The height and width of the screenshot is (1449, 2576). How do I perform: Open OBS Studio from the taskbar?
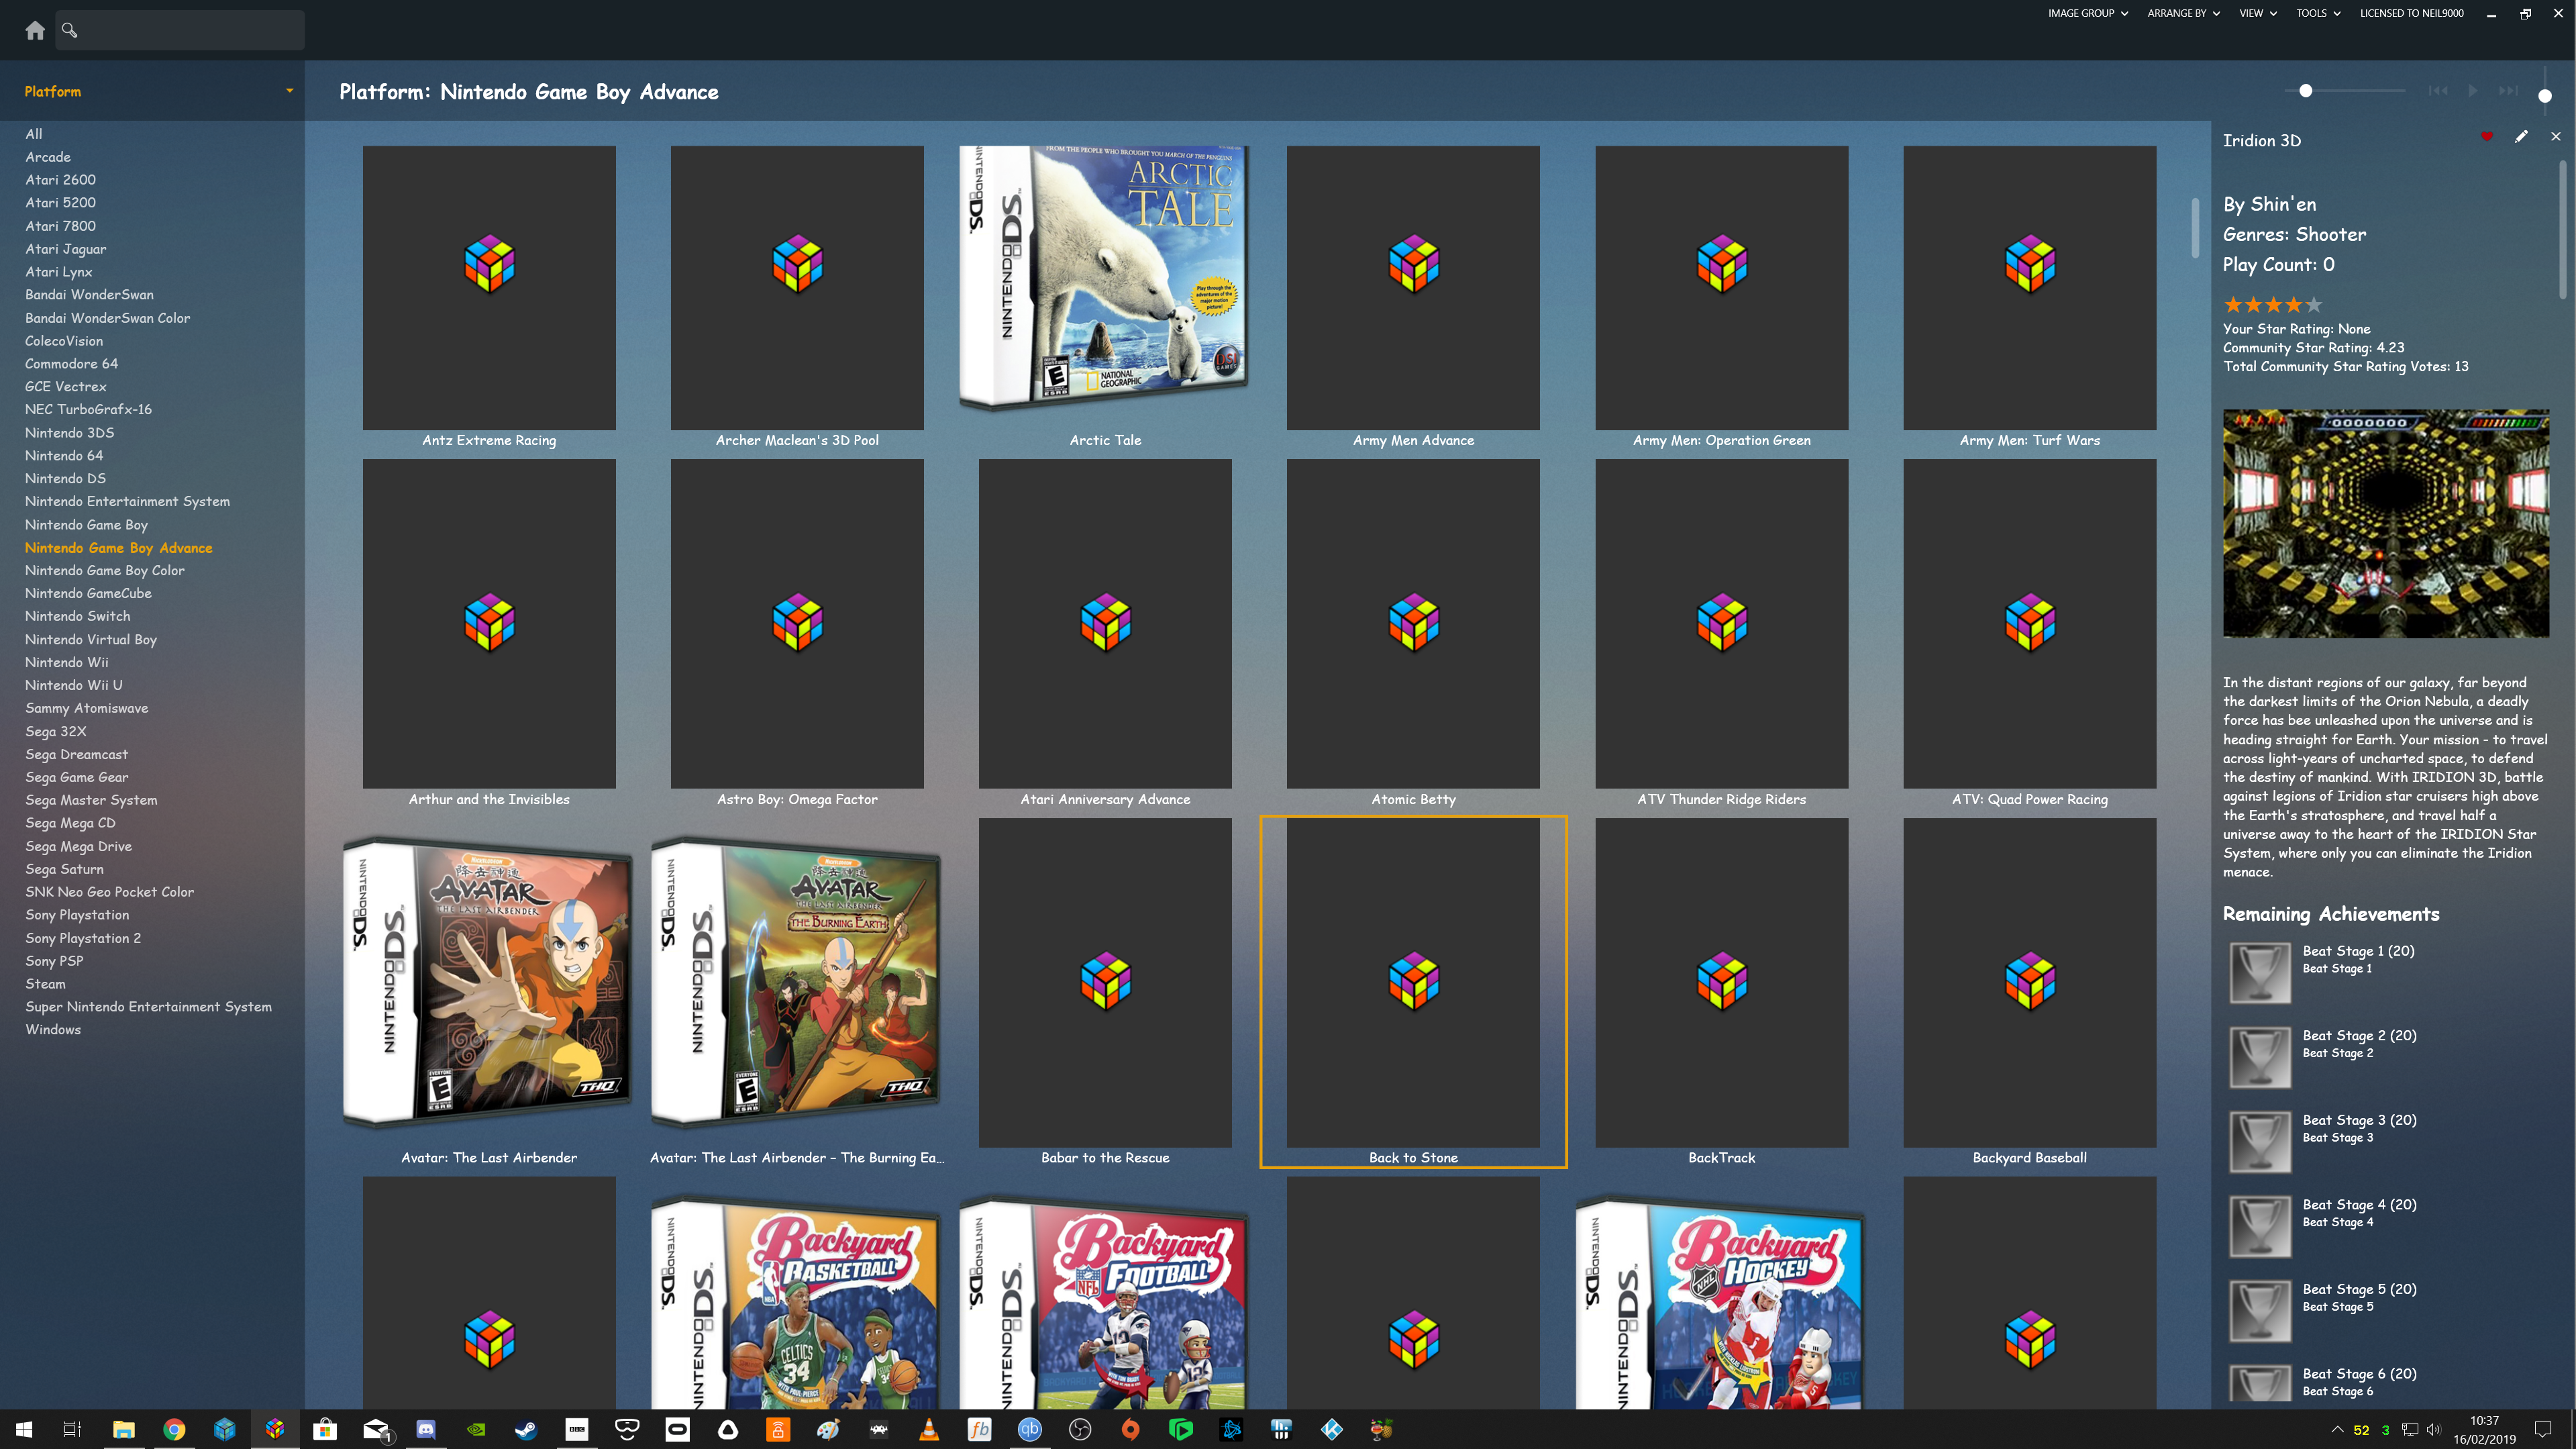point(1080,1429)
